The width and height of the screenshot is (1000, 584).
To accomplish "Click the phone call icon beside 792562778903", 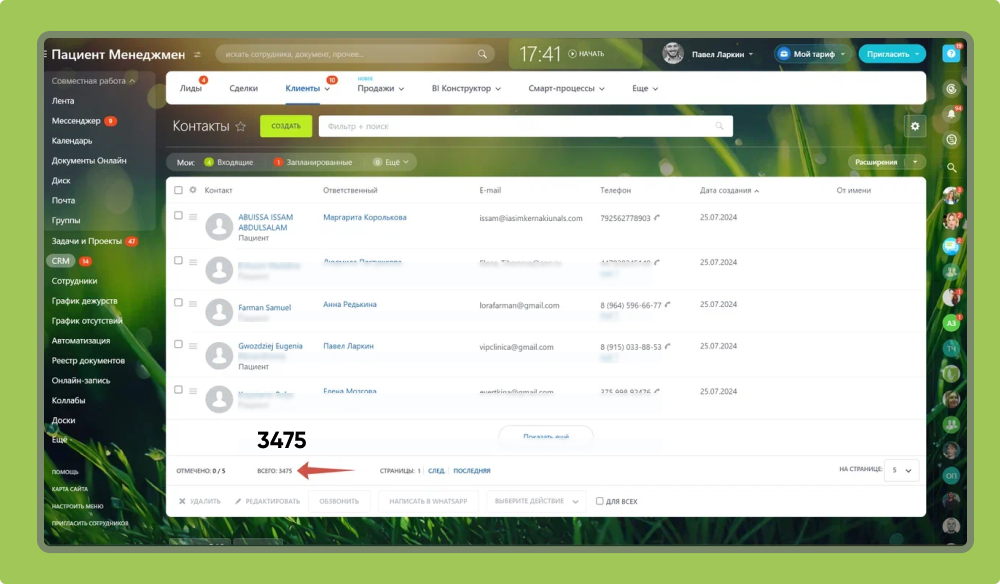I will tap(657, 218).
